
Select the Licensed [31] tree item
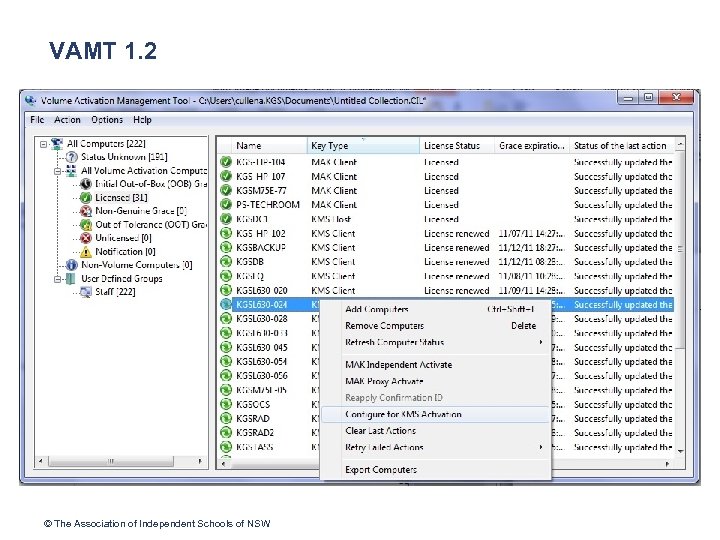click(x=121, y=197)
